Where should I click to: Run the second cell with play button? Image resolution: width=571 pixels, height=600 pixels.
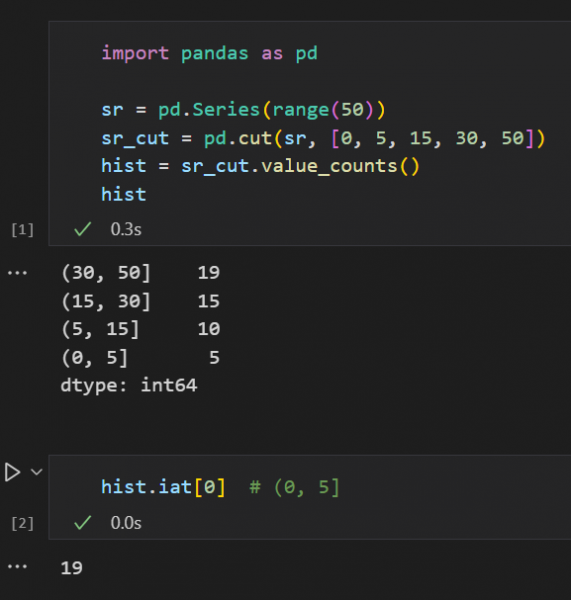pyautogui.click(x=13, y=472)
